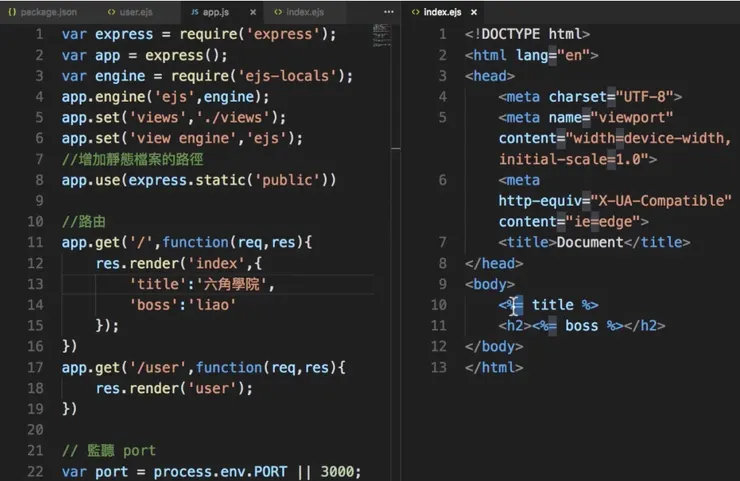Click title variable in EJS tag

coord(553,305)
